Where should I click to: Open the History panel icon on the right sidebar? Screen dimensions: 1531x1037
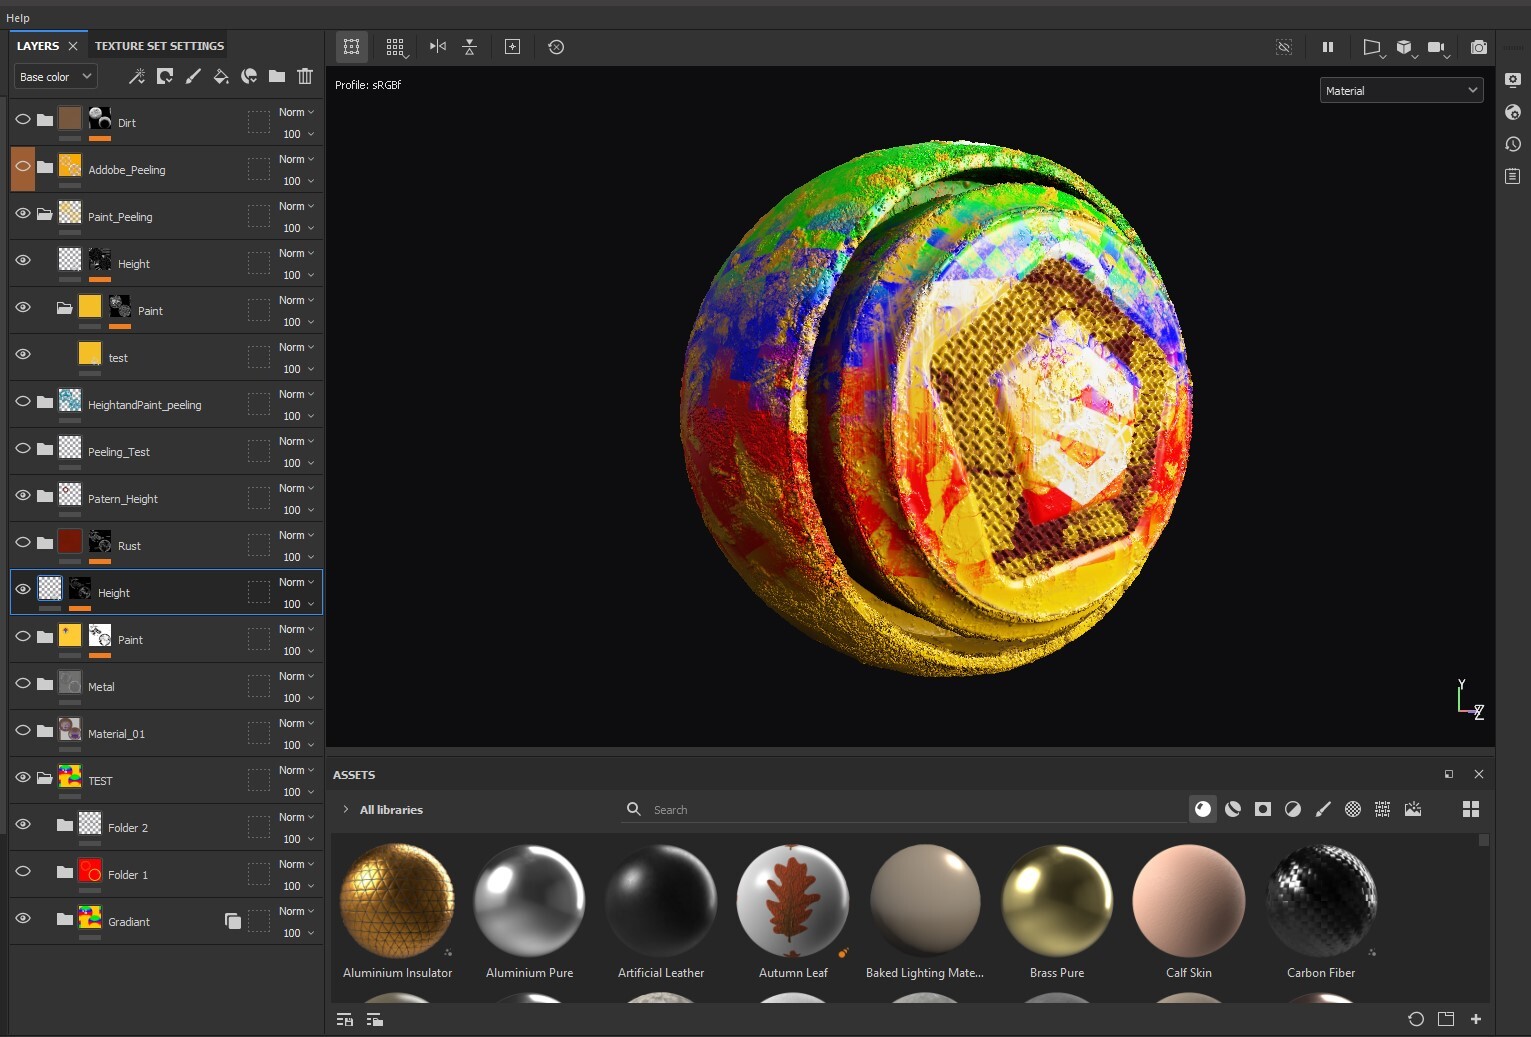pos(1512,144)
